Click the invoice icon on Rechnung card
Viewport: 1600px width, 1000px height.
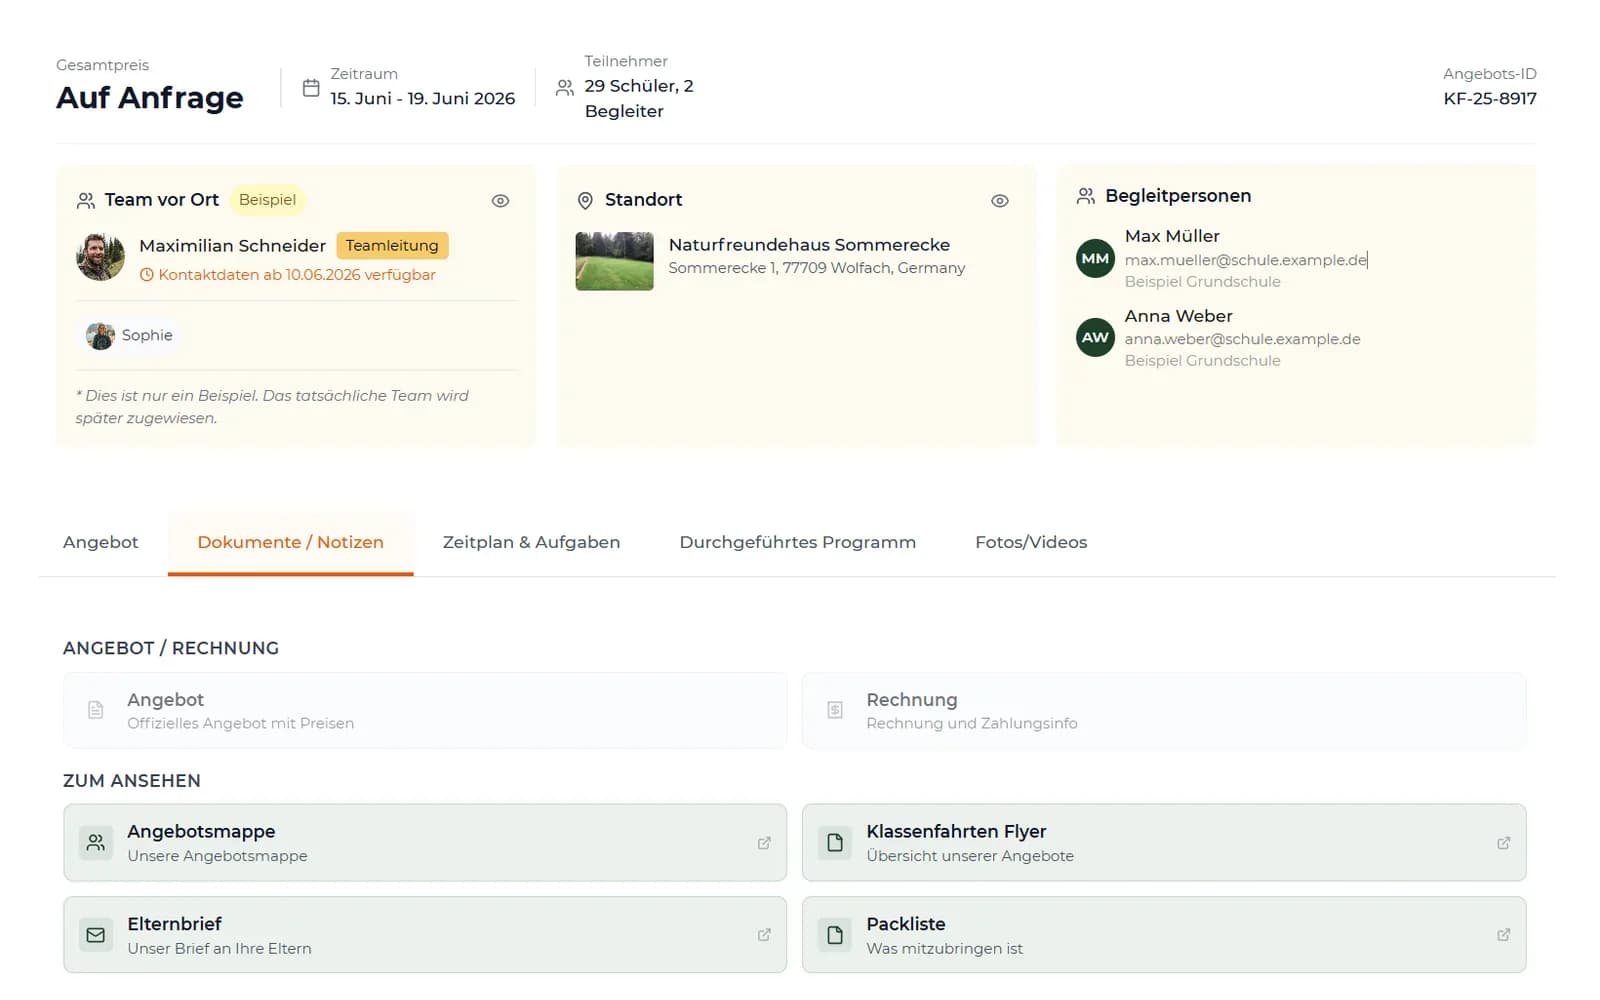[835, 710]
